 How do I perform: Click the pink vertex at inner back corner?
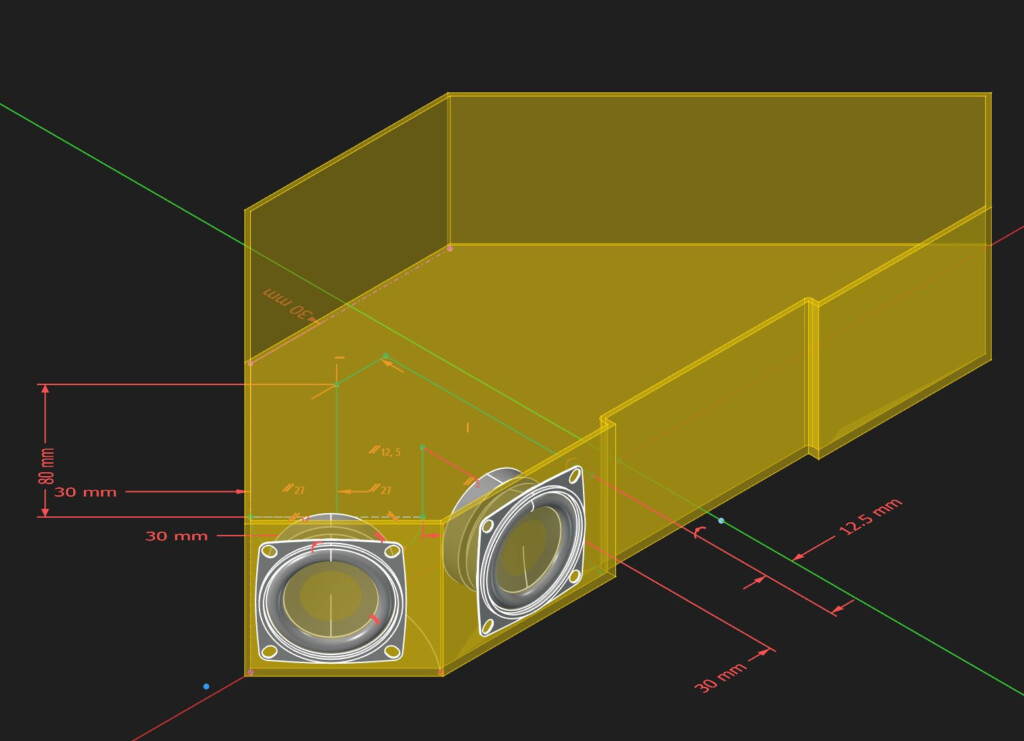coord(449,248)
